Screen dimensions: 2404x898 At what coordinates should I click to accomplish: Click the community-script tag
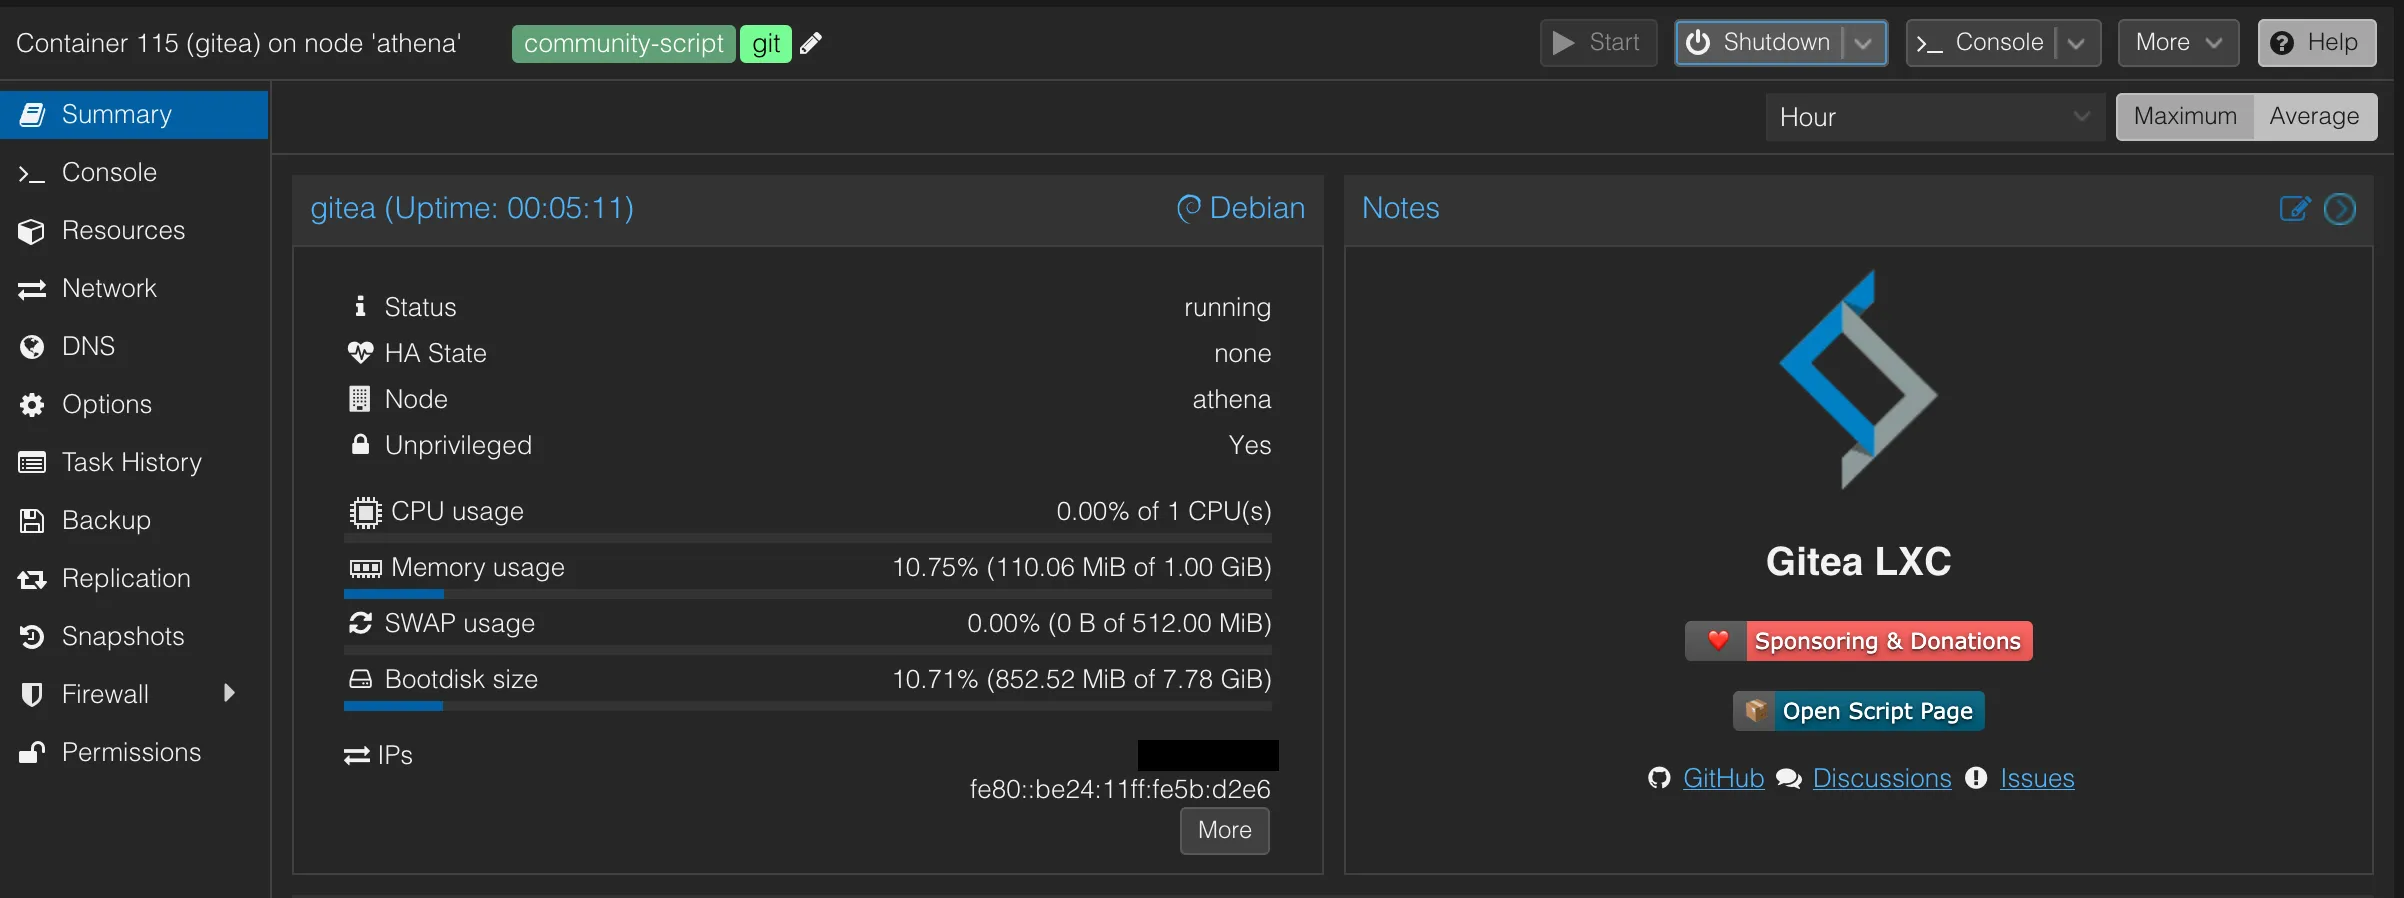click(624, 44)
